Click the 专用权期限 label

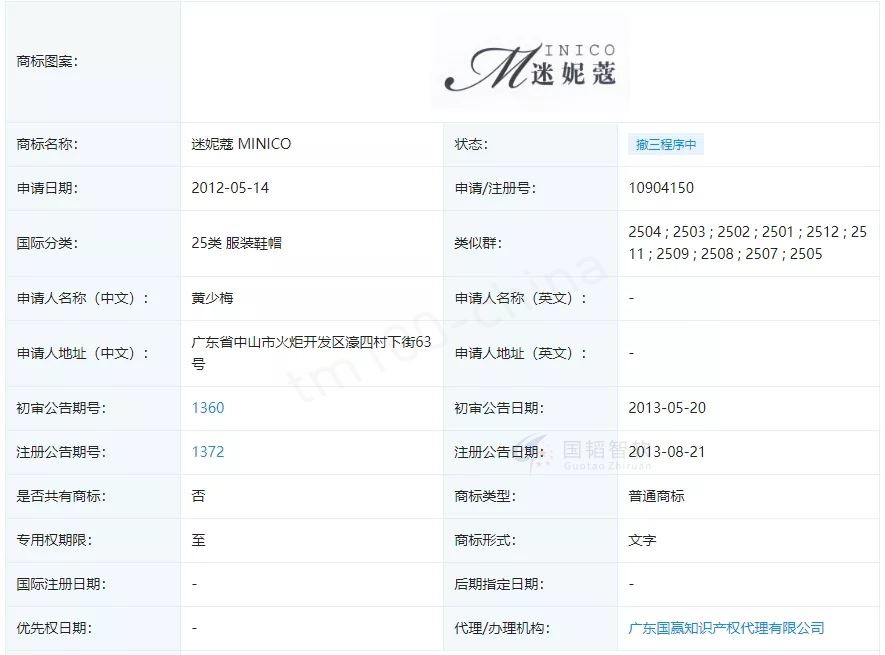point(54,540)
